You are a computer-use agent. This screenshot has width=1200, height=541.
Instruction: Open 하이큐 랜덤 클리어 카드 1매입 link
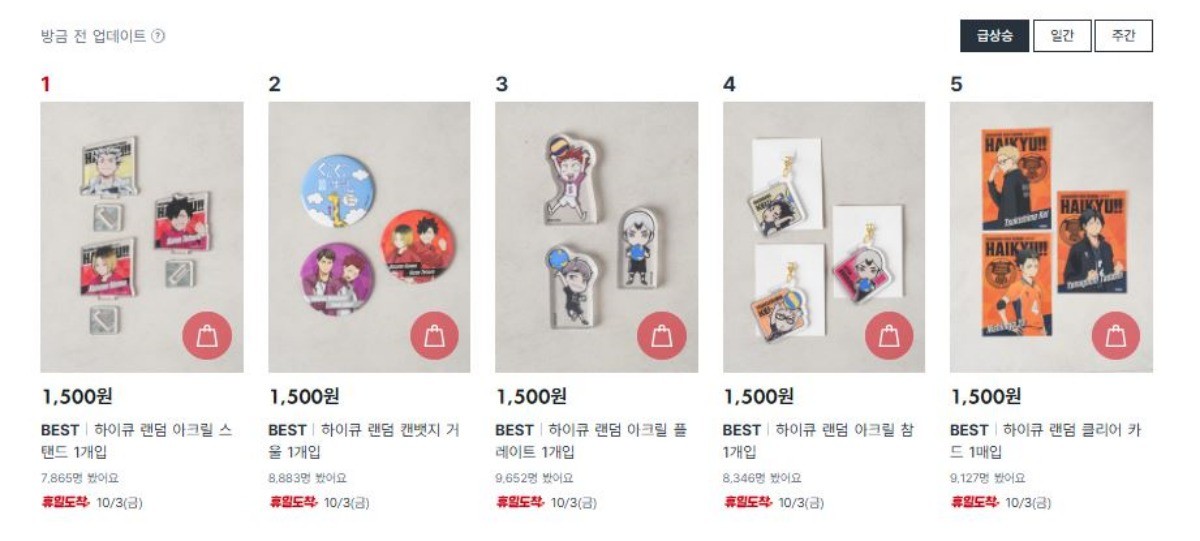(x=1045, y=440)
